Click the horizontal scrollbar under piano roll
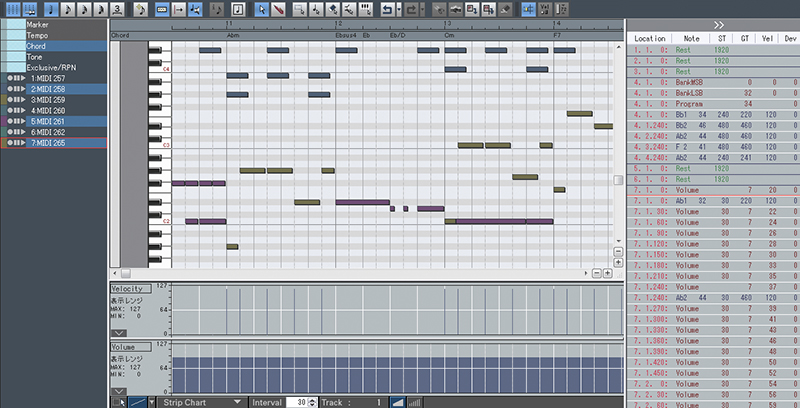The image size is (800, 408). click(x=350, y=272)
